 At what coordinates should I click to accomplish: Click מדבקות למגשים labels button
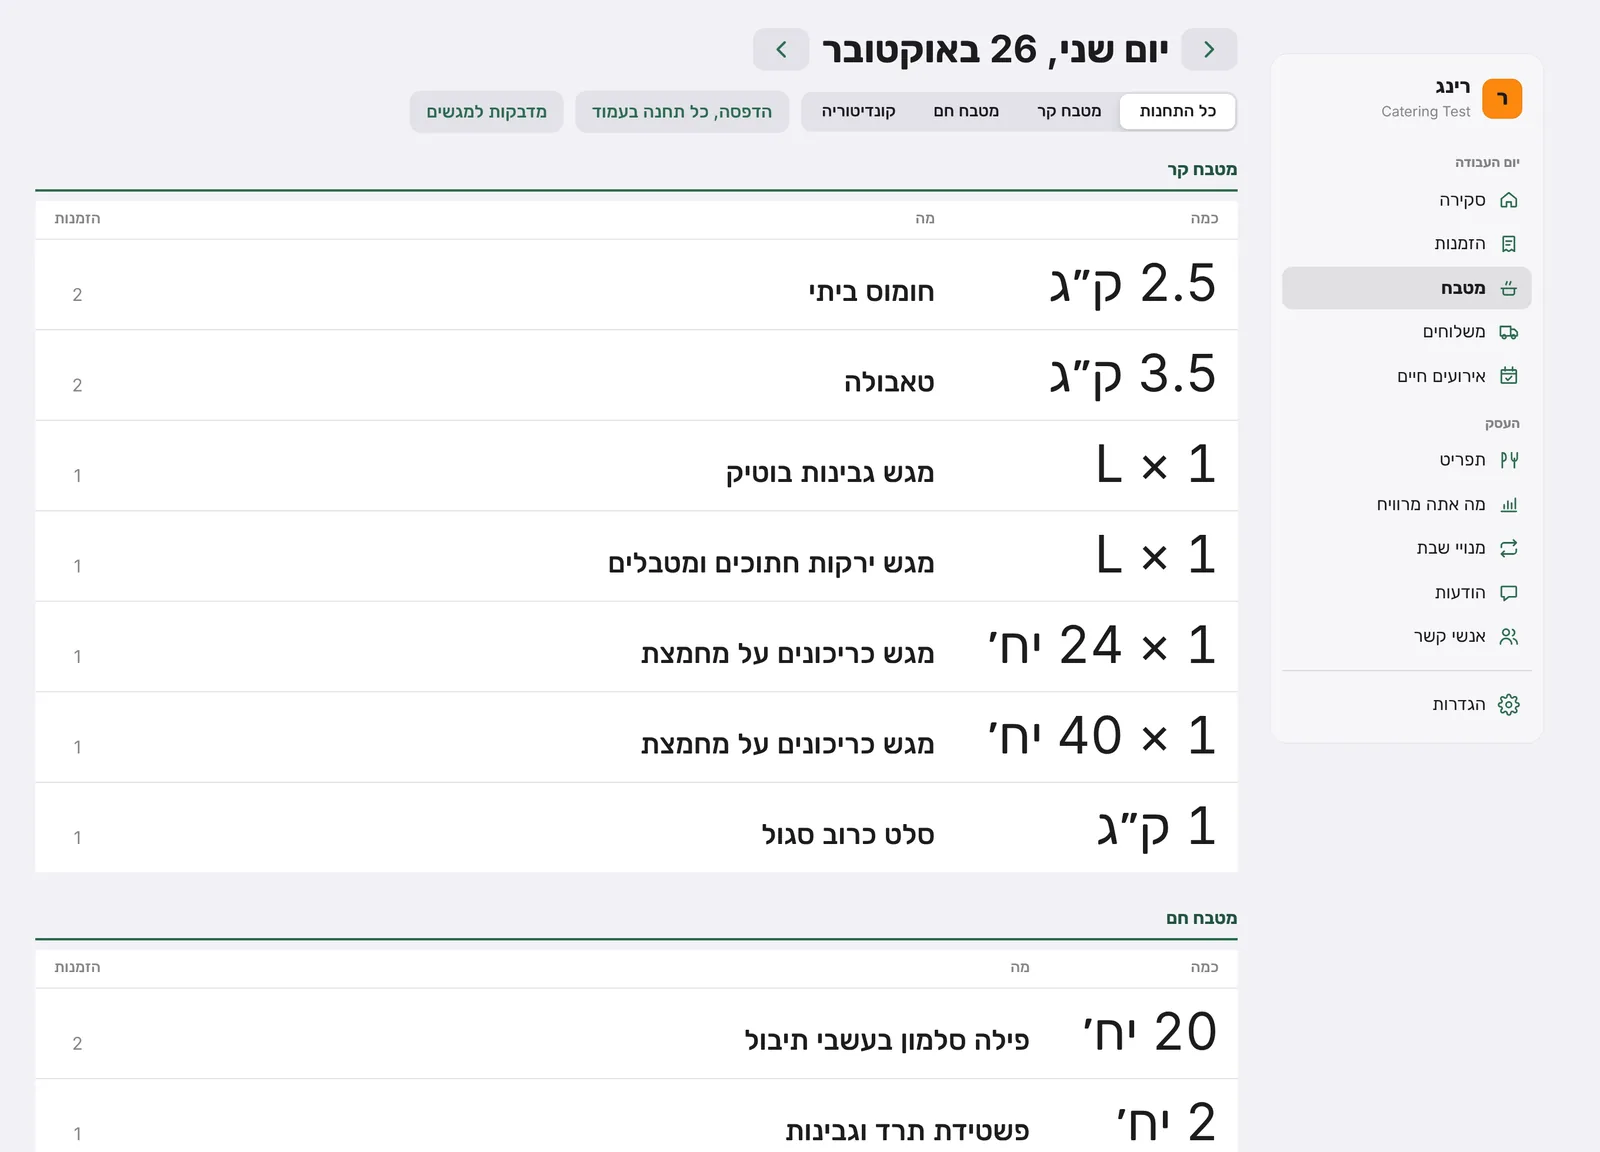coord(487,112)
